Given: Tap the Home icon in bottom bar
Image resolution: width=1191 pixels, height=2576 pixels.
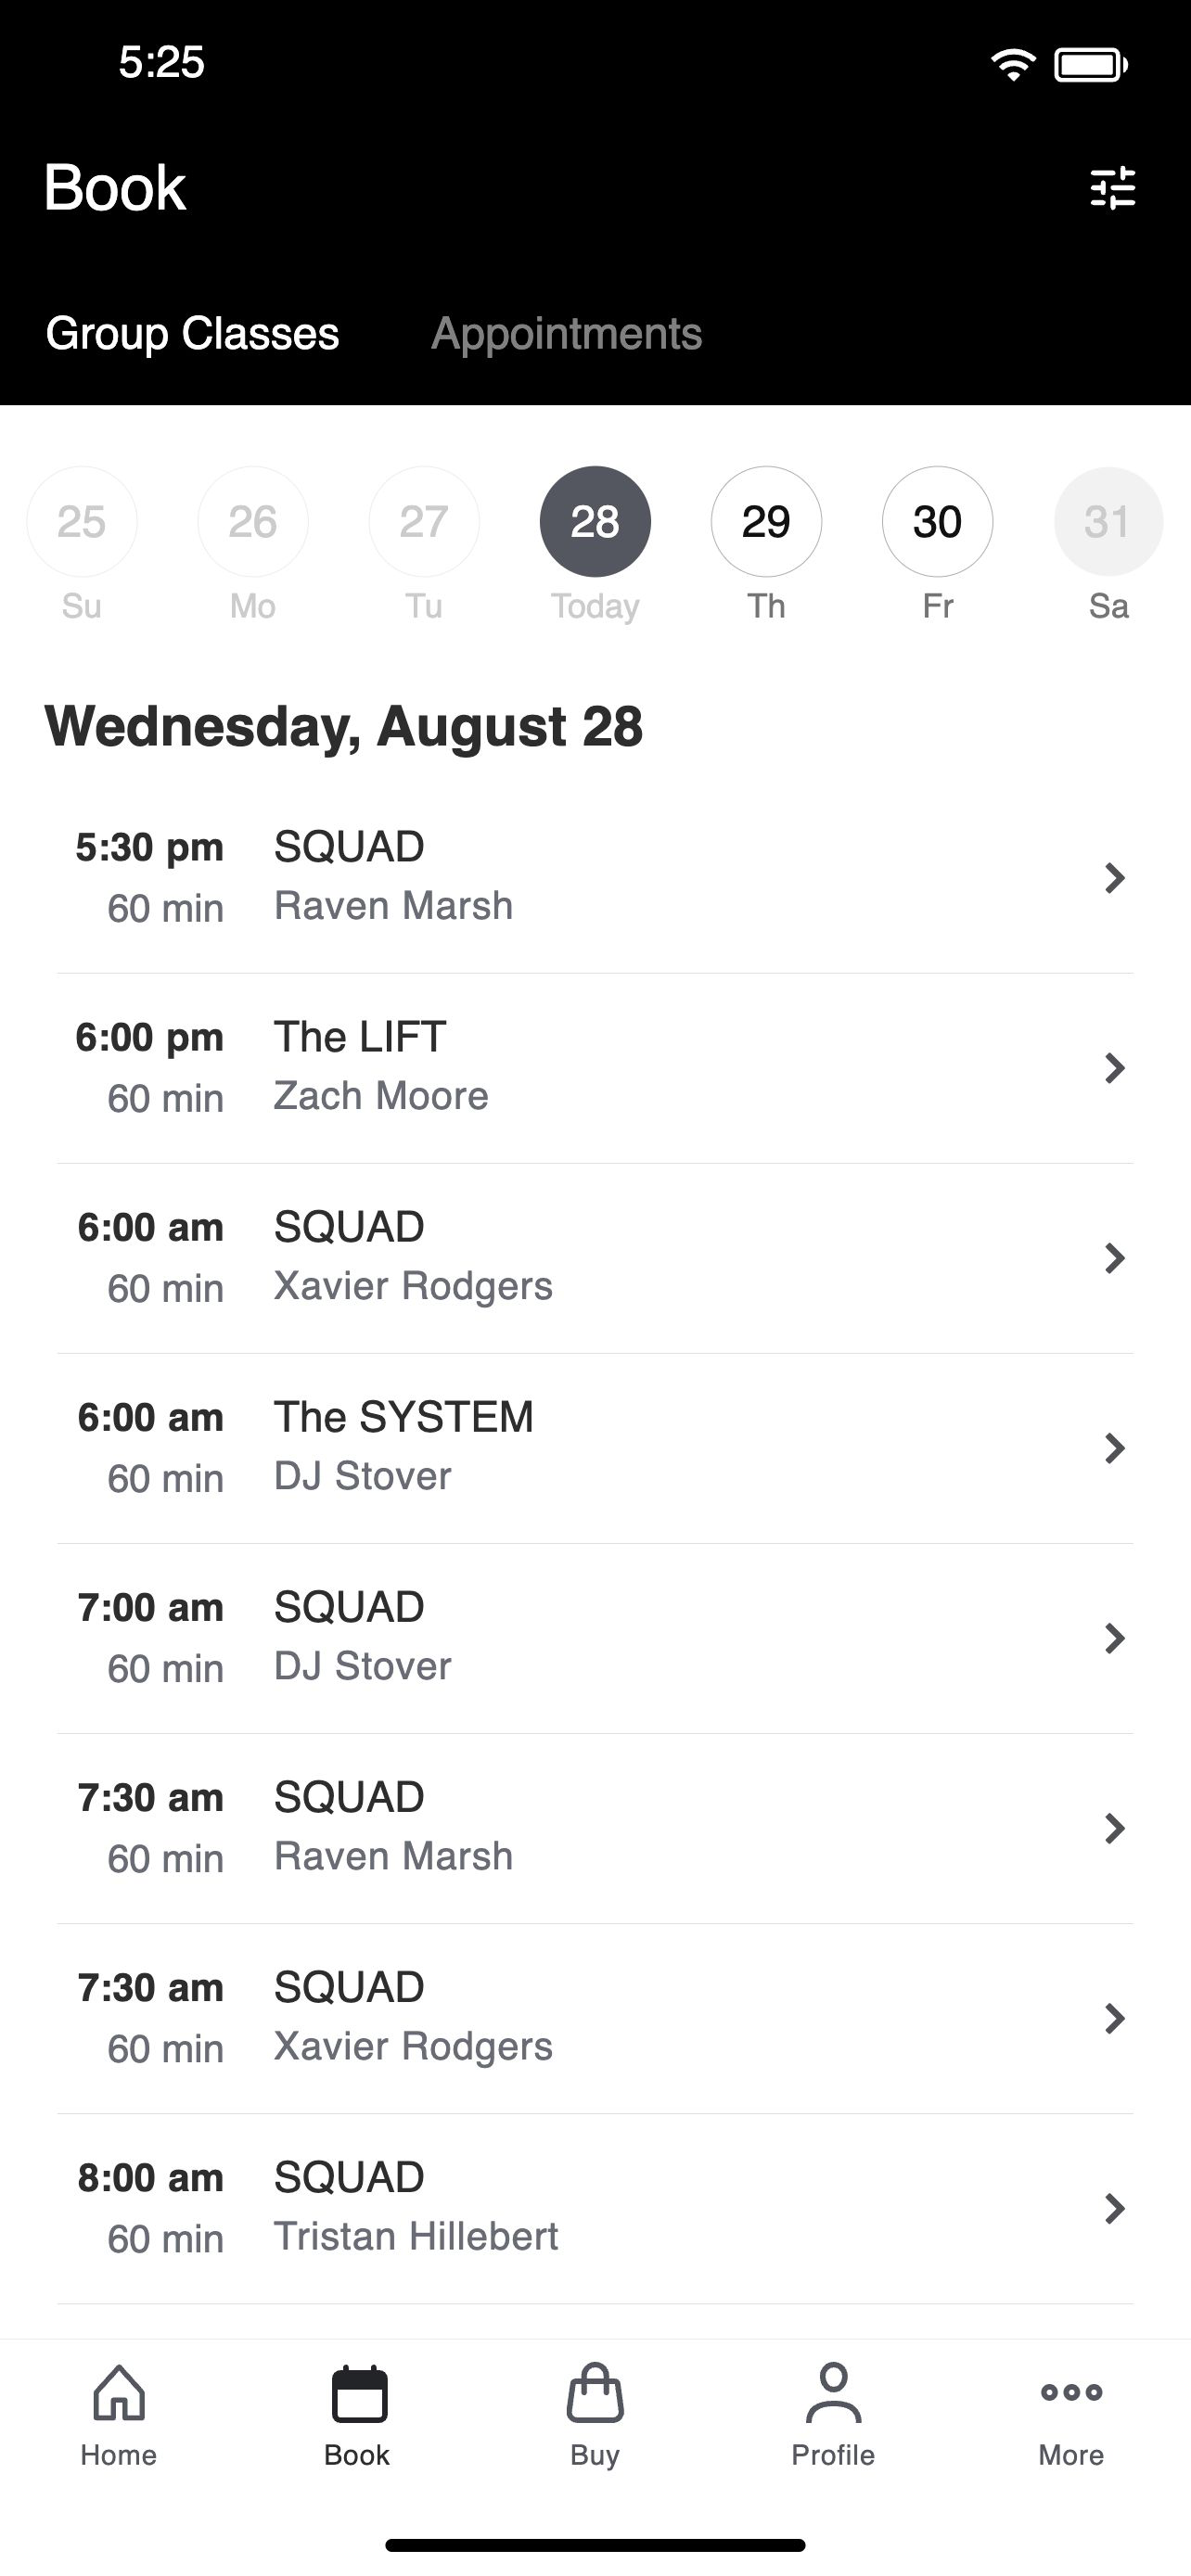Looking at the screenshot, I should [x=119, y=2393].
